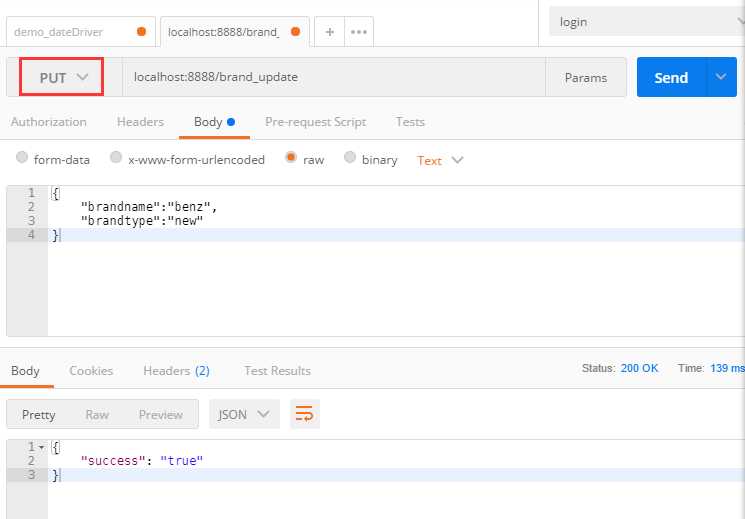Open the response Cookies tab
Screen dimensions: 745x519
pyautogui.click(x=91, y=371)
